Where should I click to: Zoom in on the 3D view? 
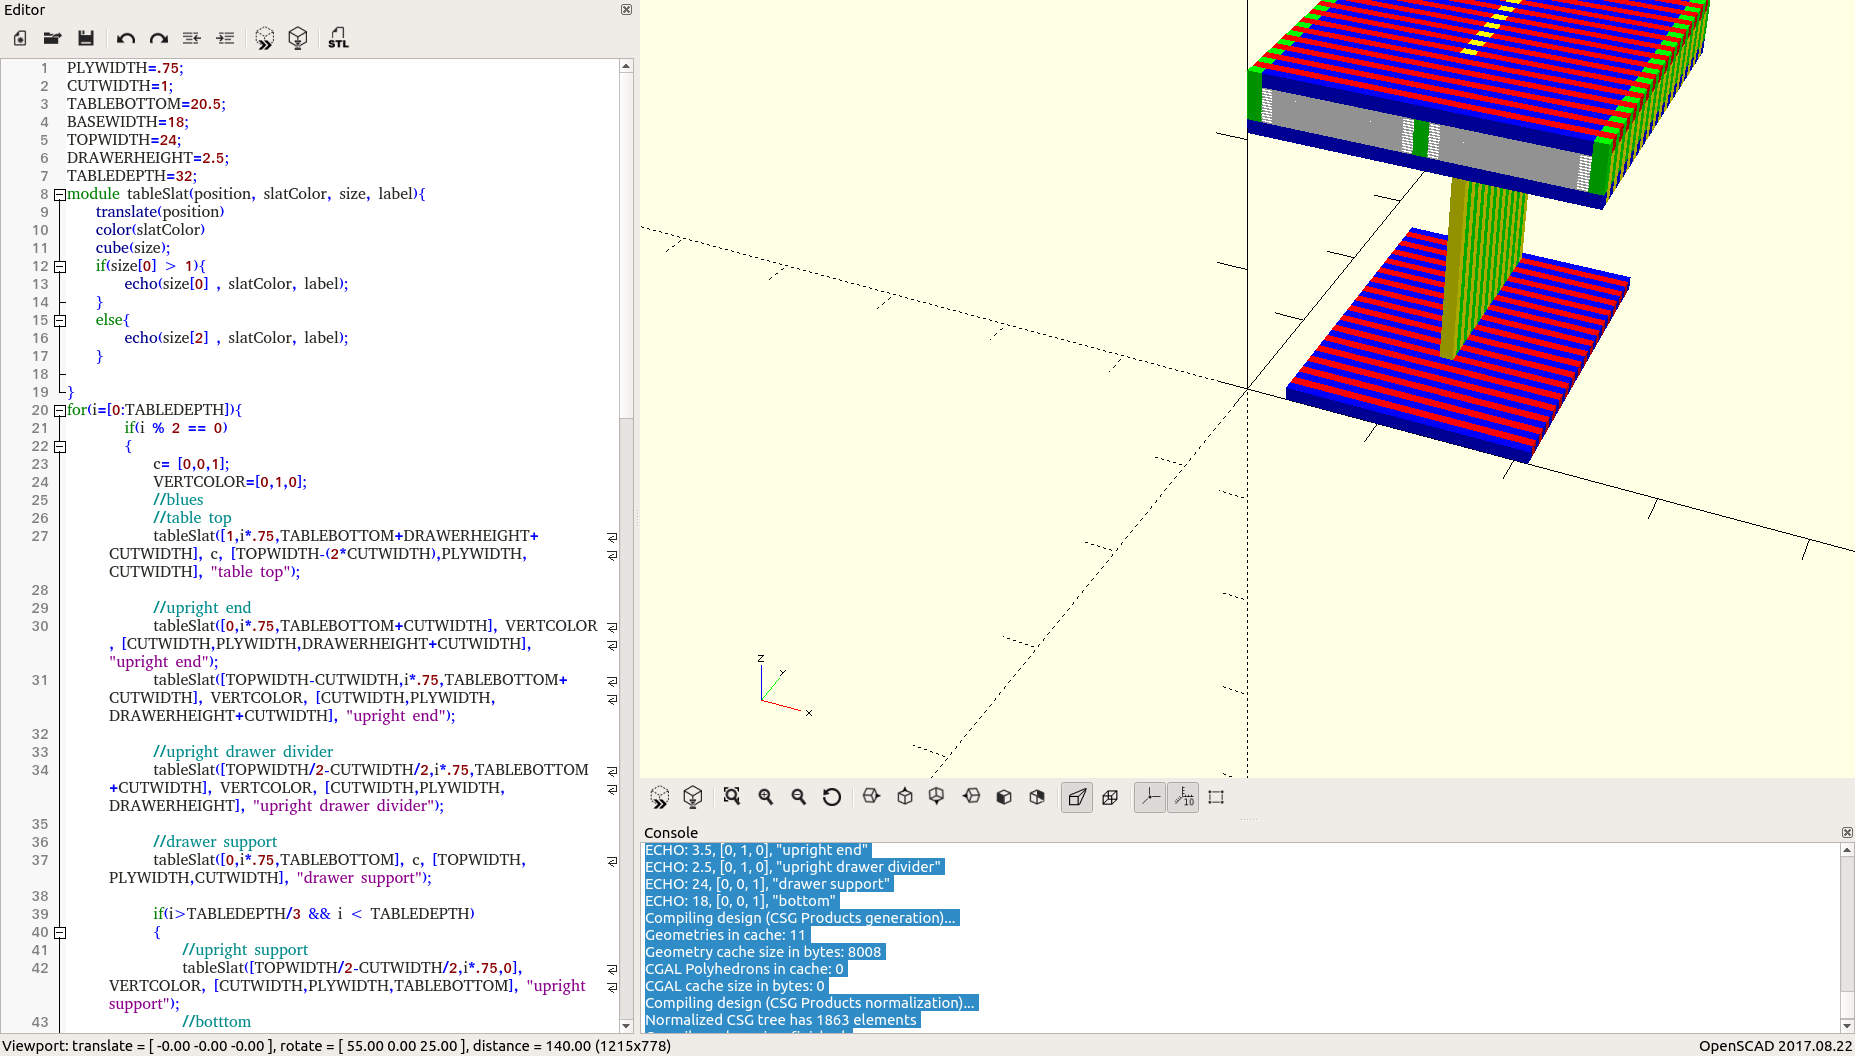(x=766, y=797)
